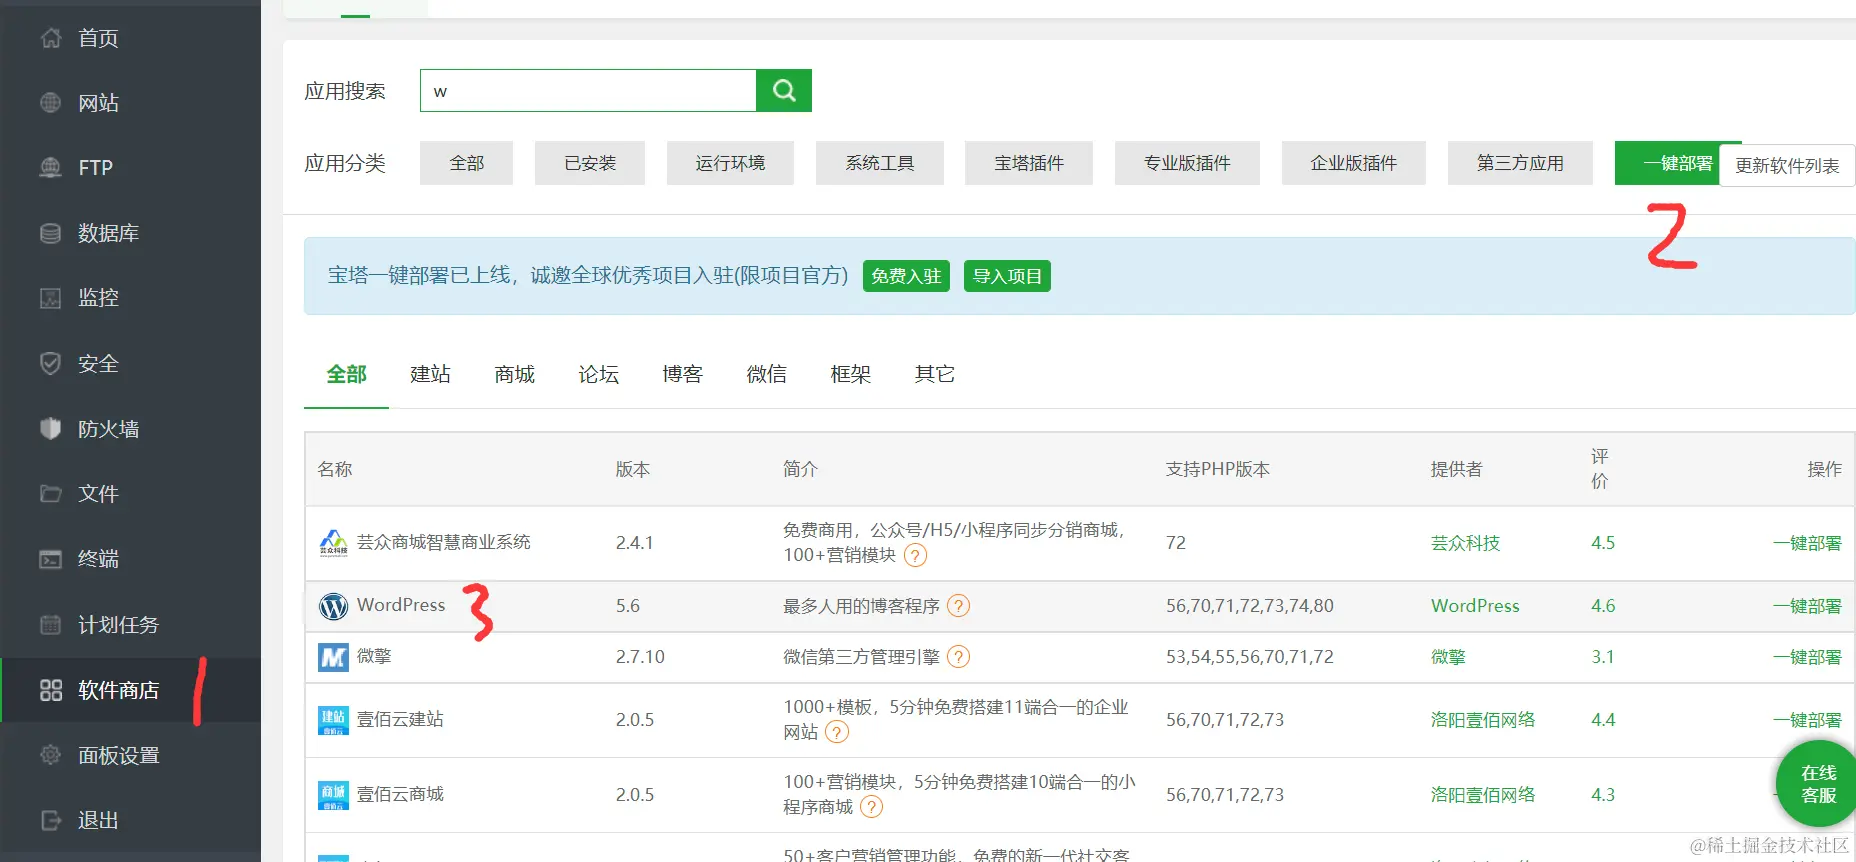Image resolution: width=1856 pixels, height=862 pixels.
Task: Open the 在线客服 floating button
Action: pos(1818,784)
